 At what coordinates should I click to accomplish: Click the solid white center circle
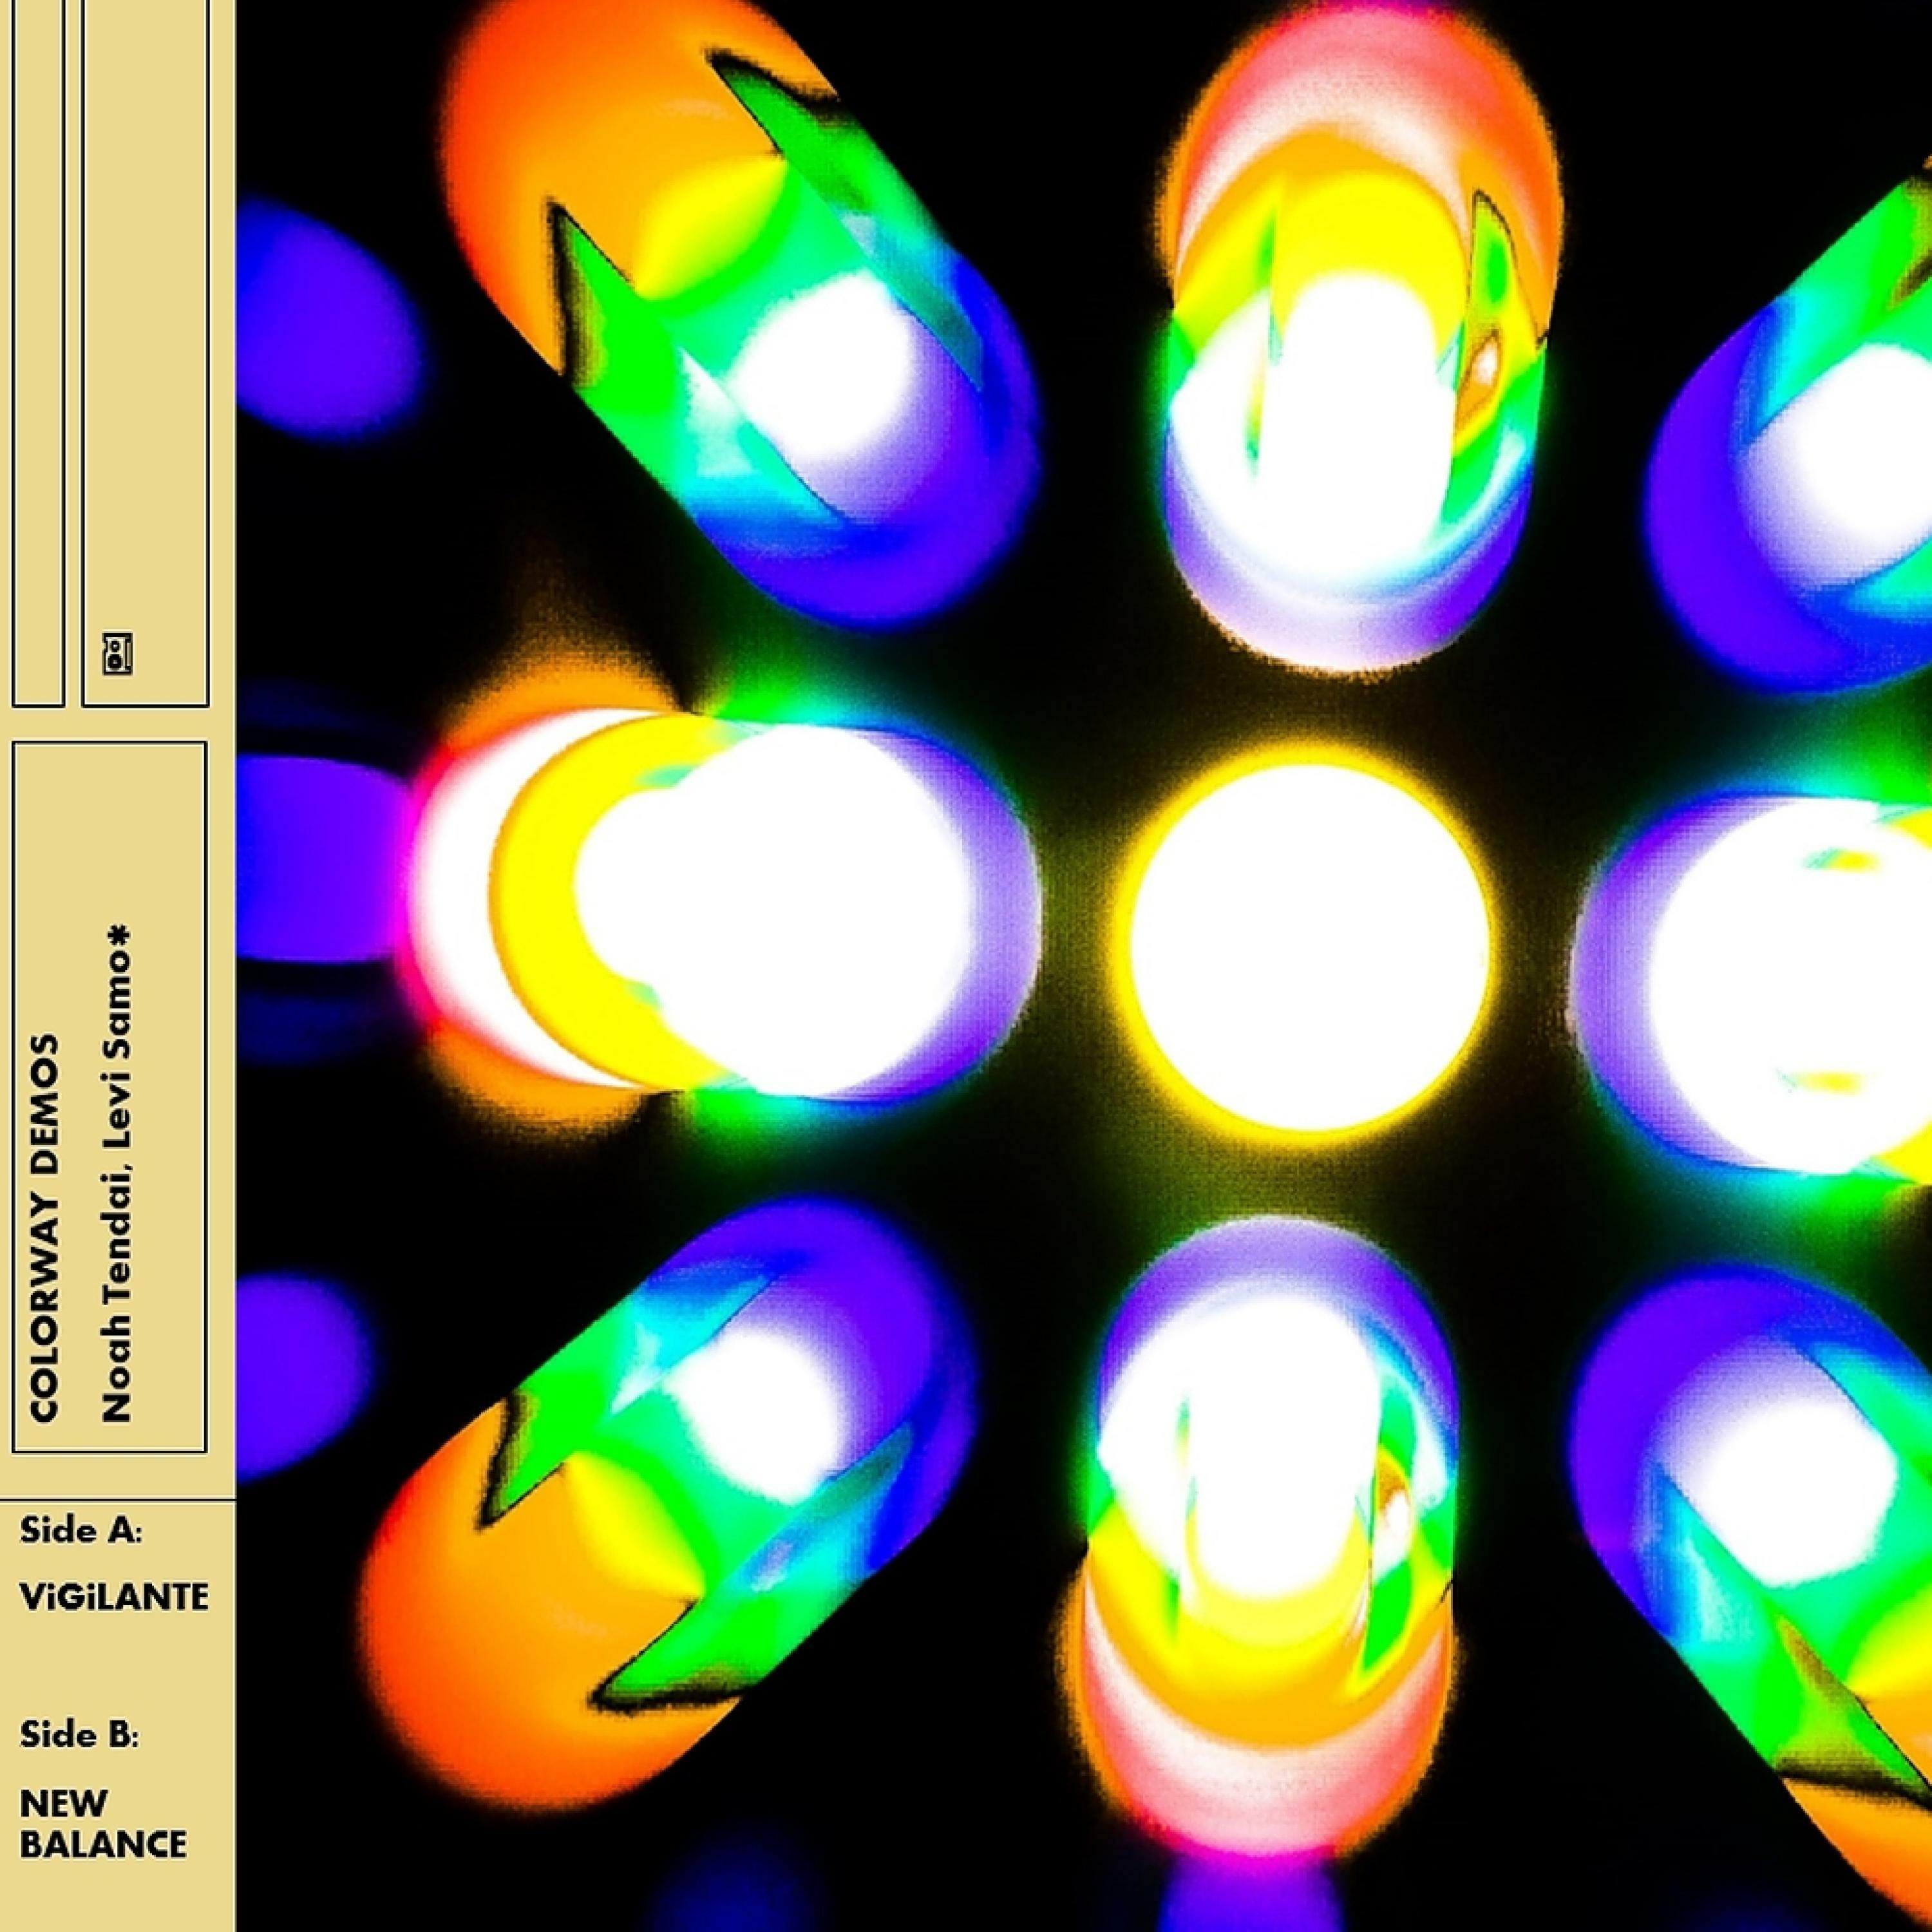point(1309,946)
